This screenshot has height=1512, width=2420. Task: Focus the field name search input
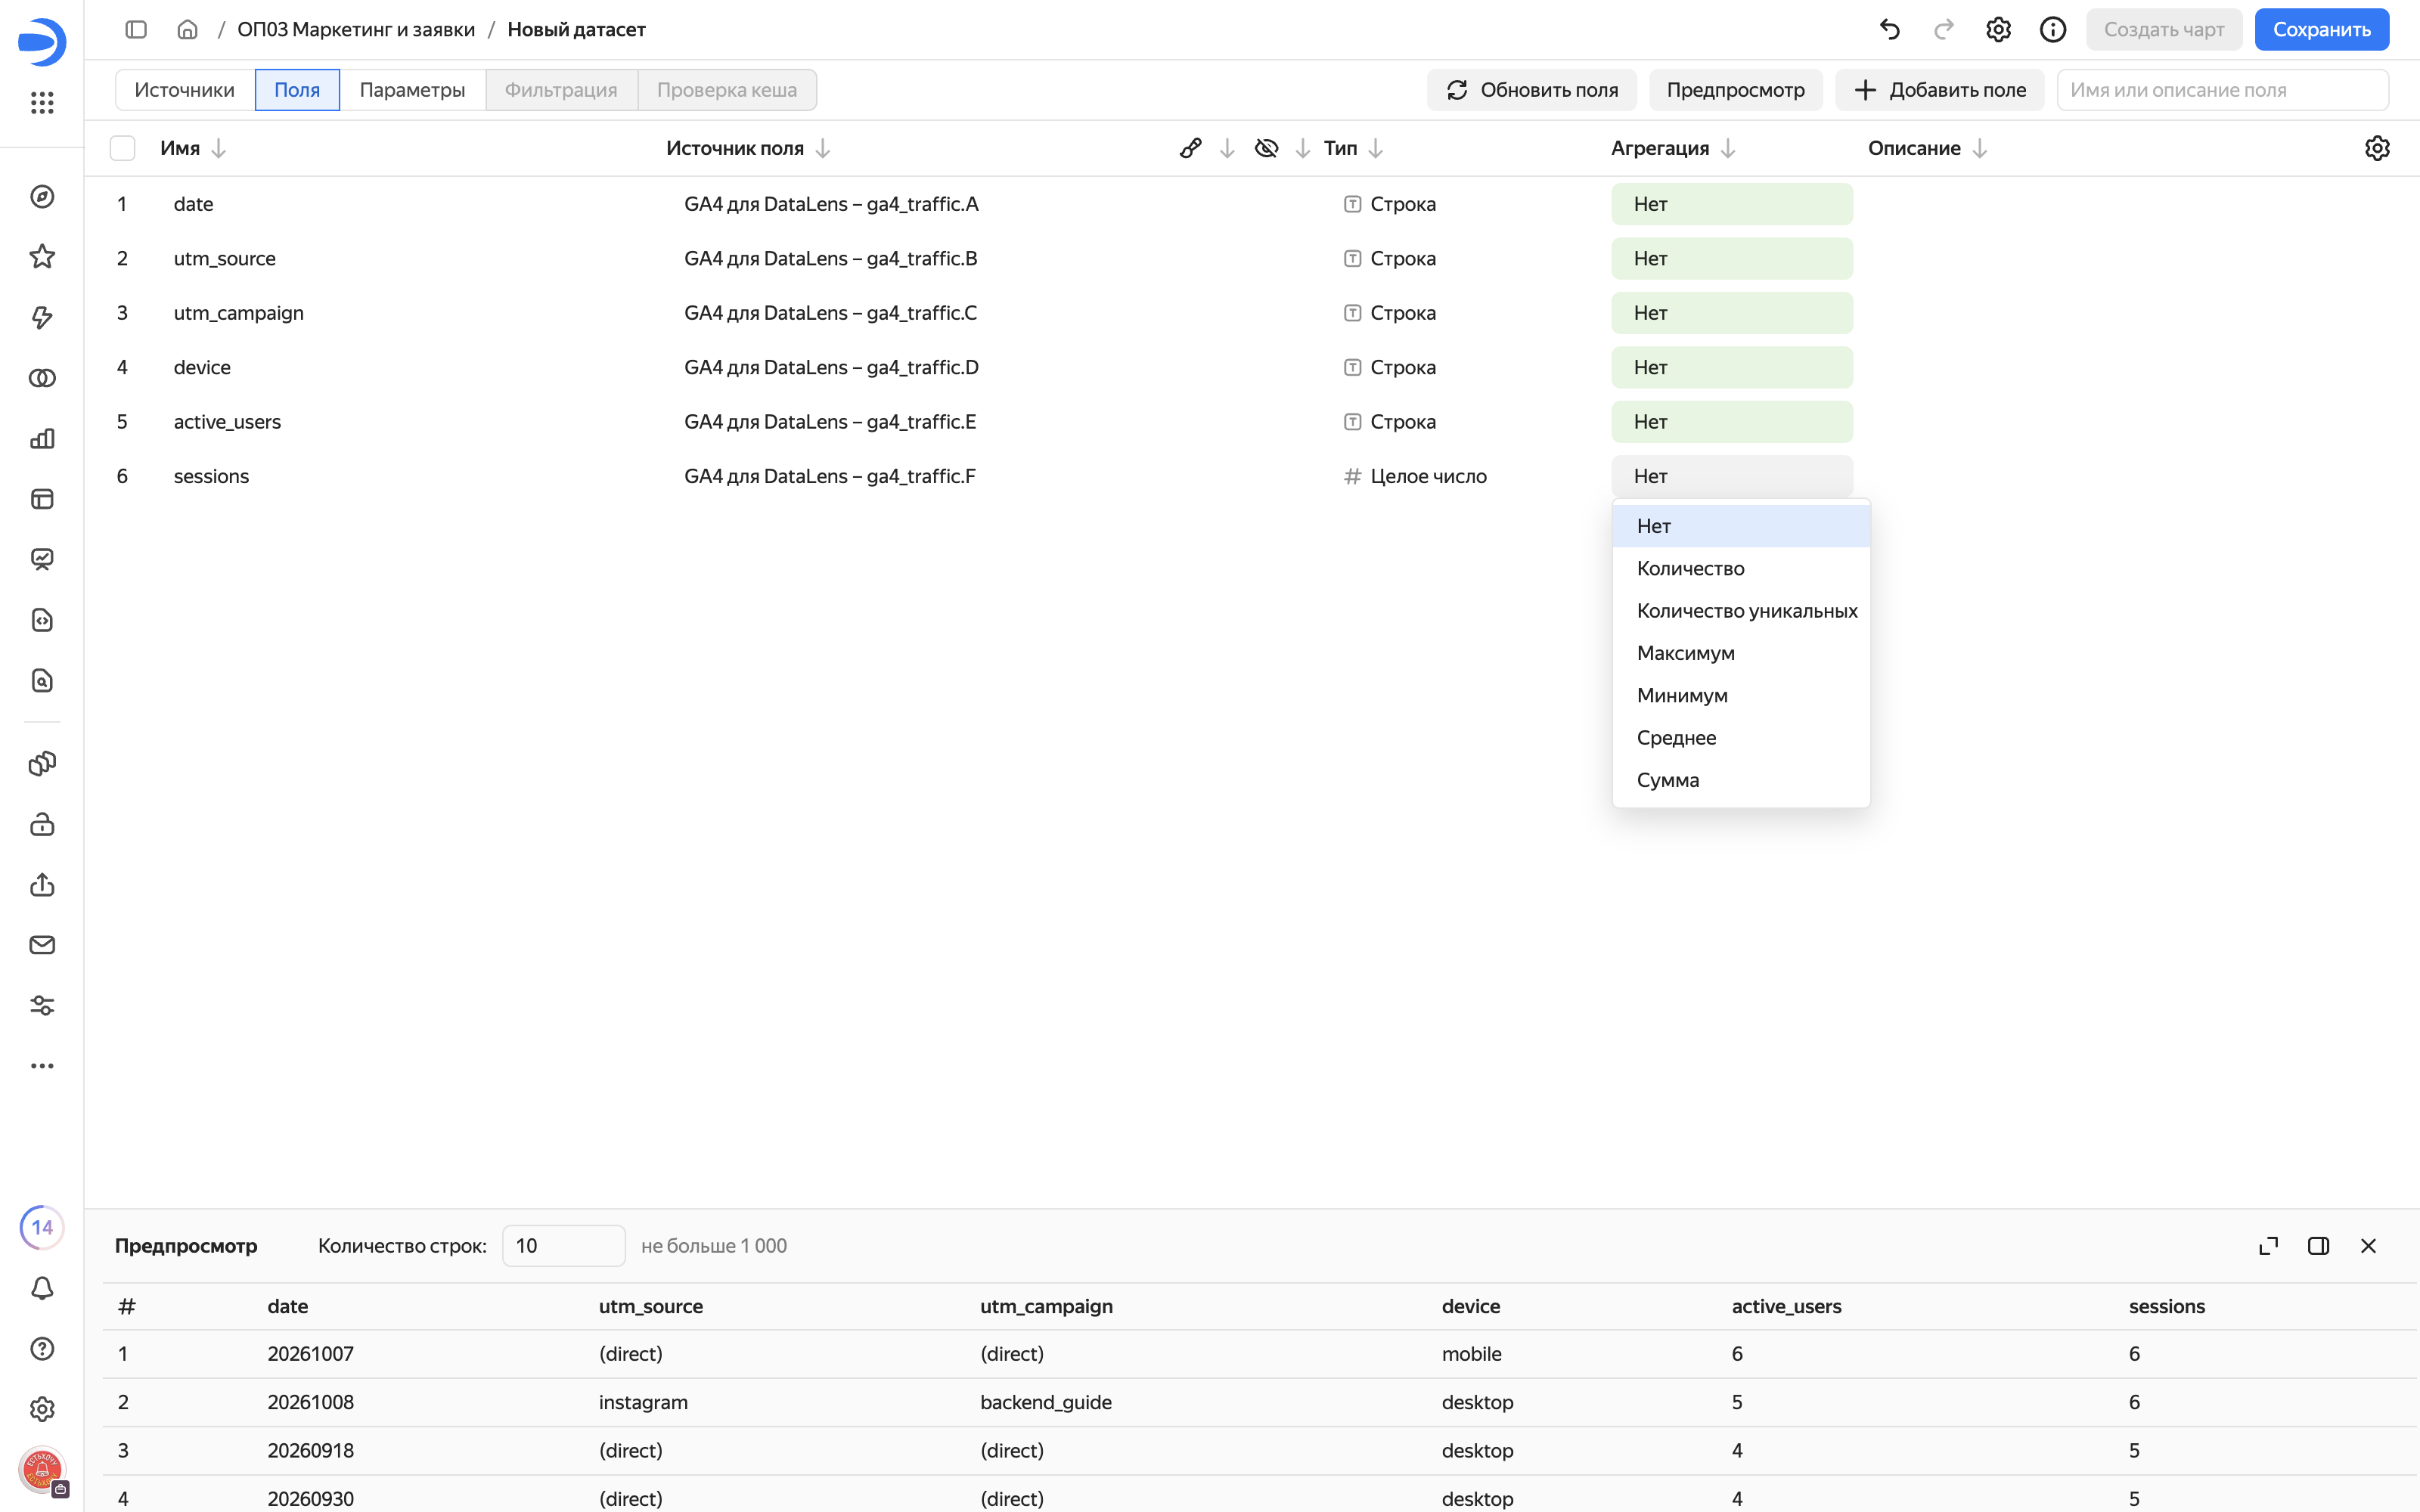[2222, 90]
